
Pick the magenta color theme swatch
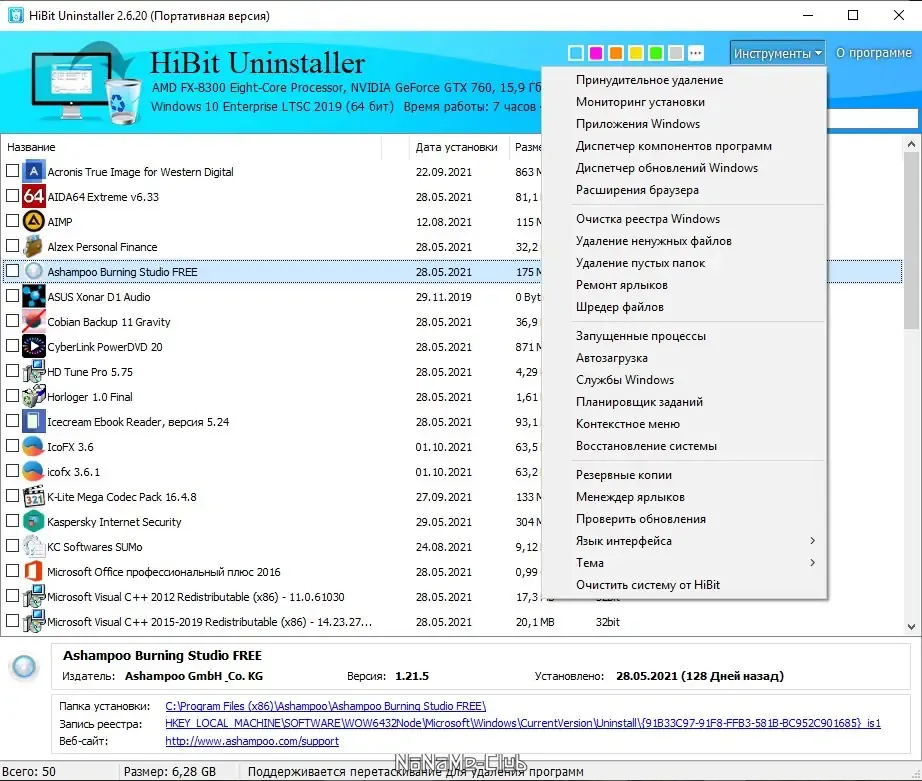tap(596, 54)
